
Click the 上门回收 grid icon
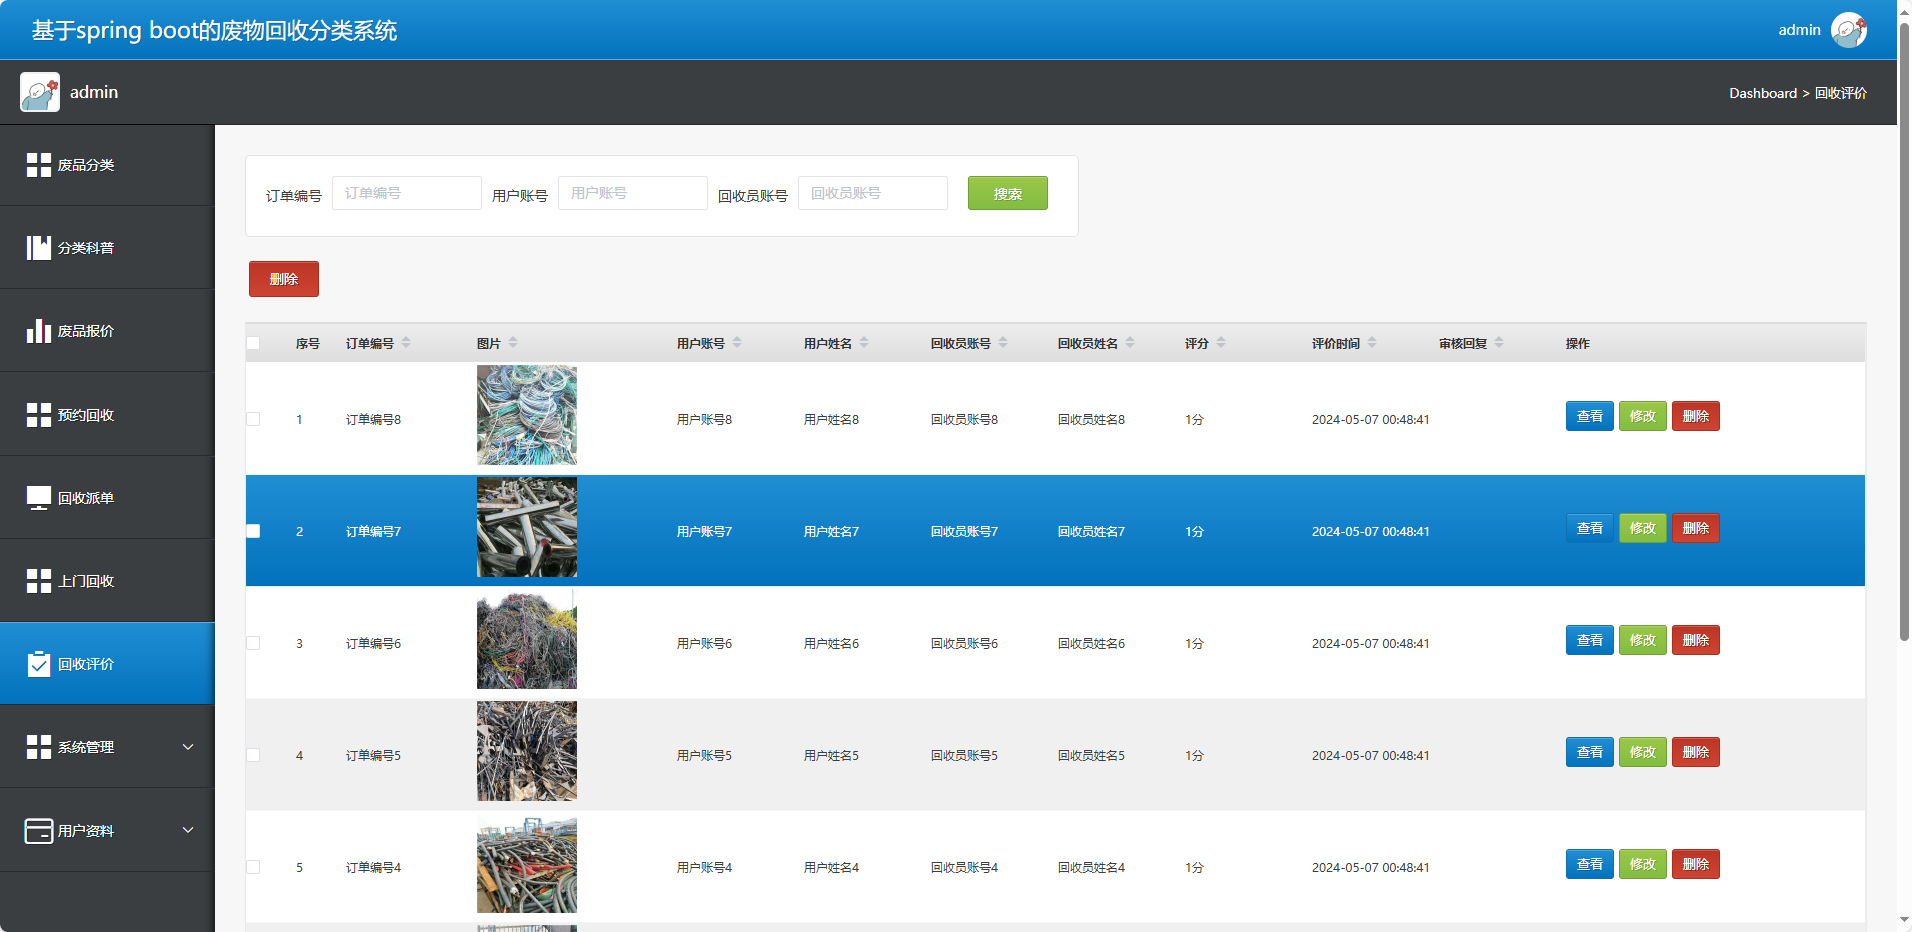[x=39, y=581]
